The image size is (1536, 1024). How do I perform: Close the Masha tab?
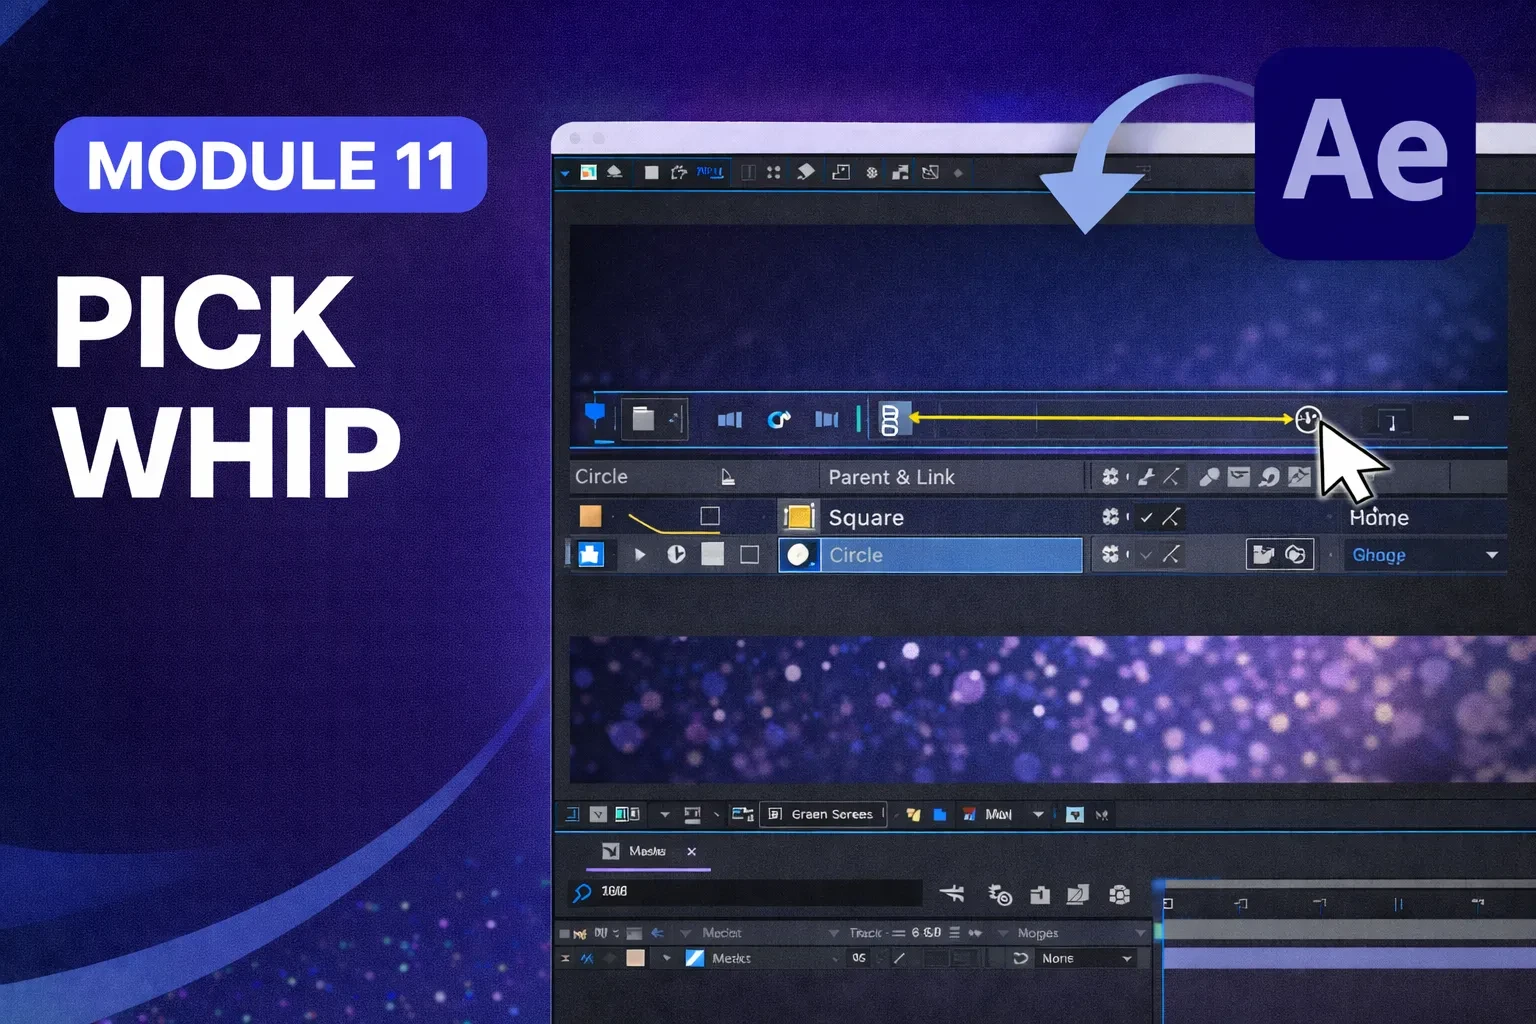[x=691, y=852]
